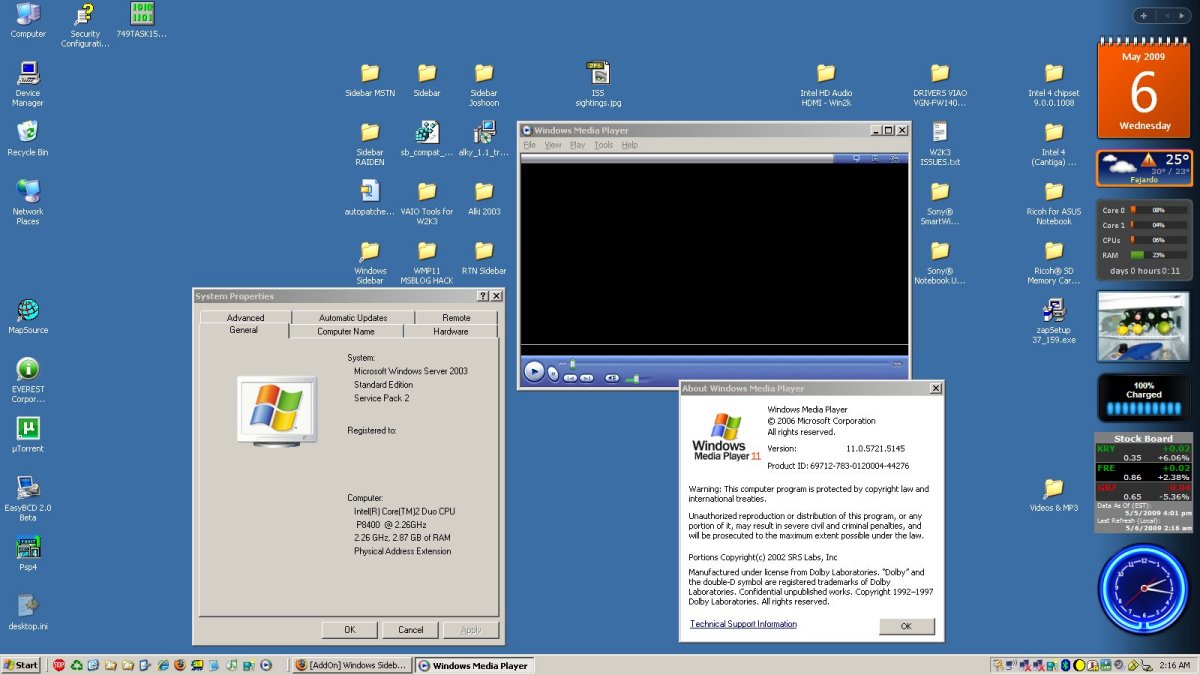This screenshot has height=675, width=1200.
Task: Launch MapSource from the desktop
Action: (x=28, y=316)
